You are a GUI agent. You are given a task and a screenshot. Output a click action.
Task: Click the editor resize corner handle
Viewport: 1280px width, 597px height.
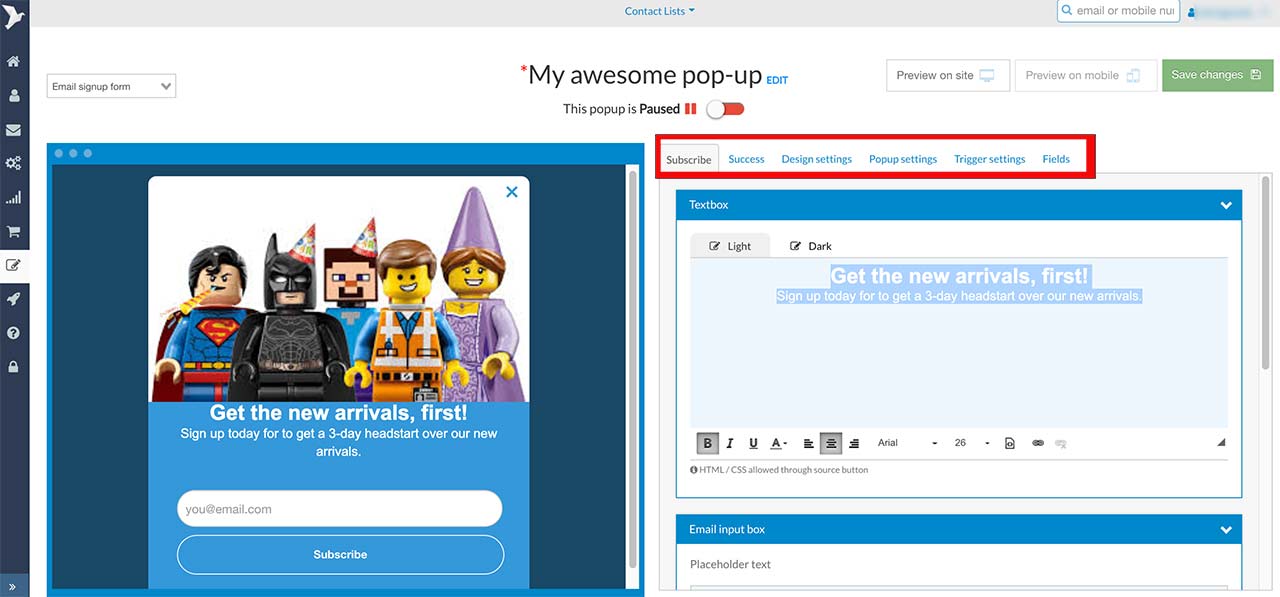coord(1221,443)
